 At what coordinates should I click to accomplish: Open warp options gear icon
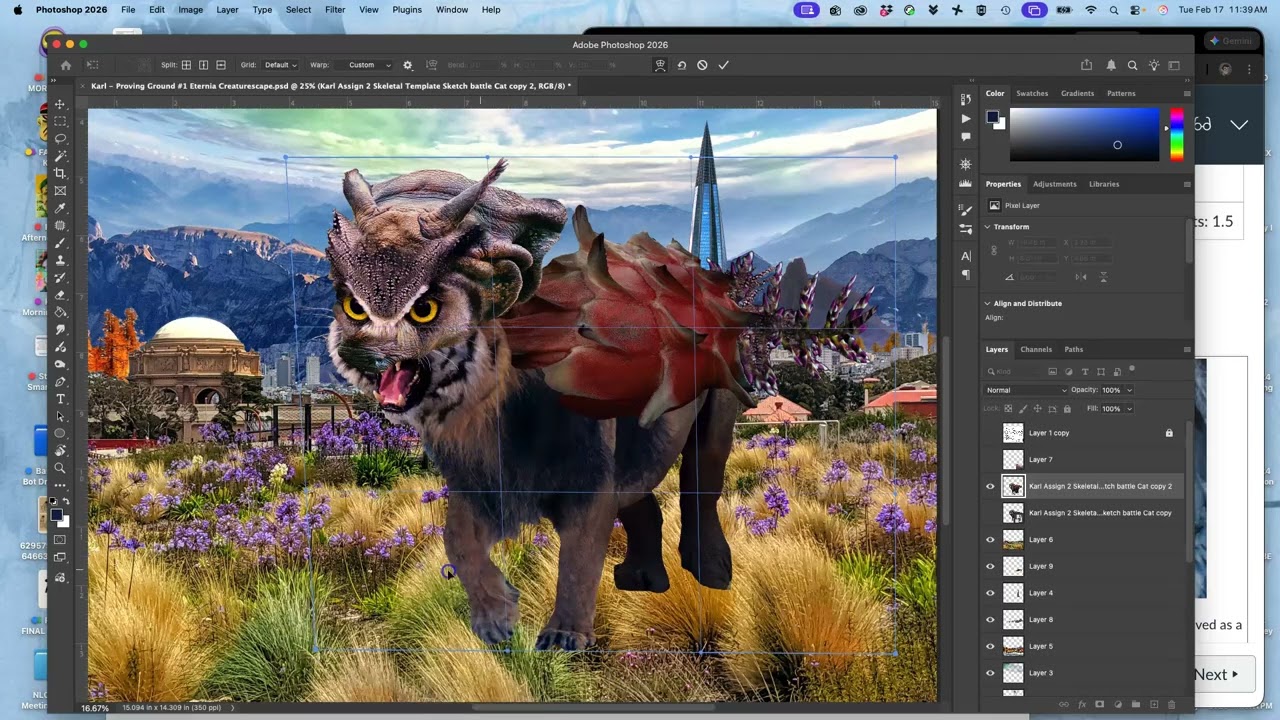tap(407, 65)
